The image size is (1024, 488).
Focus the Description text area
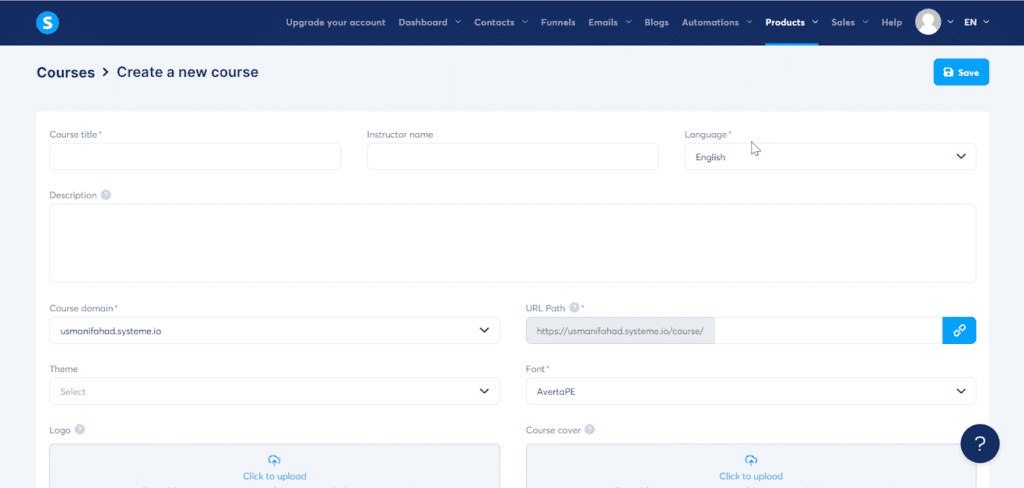pos(513,243)
